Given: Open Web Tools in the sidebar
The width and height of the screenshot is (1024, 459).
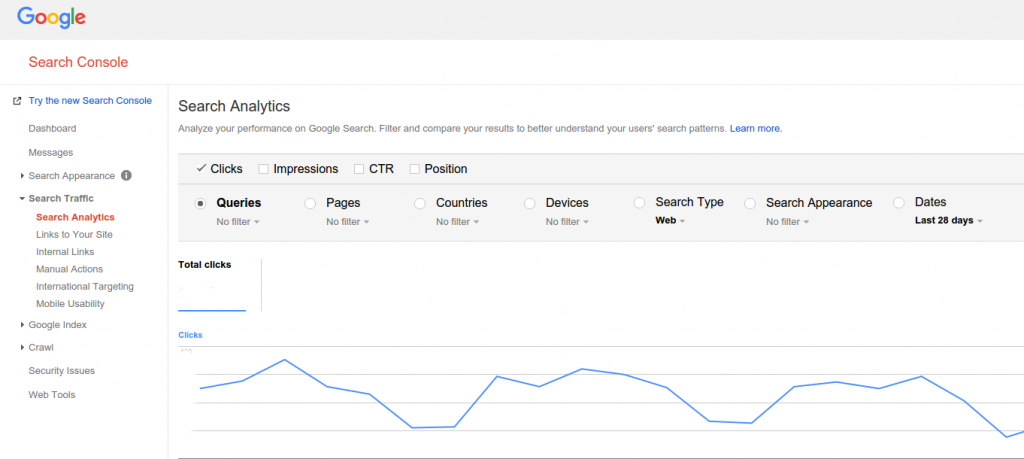Looking at the screenshot, I should 52,395.
